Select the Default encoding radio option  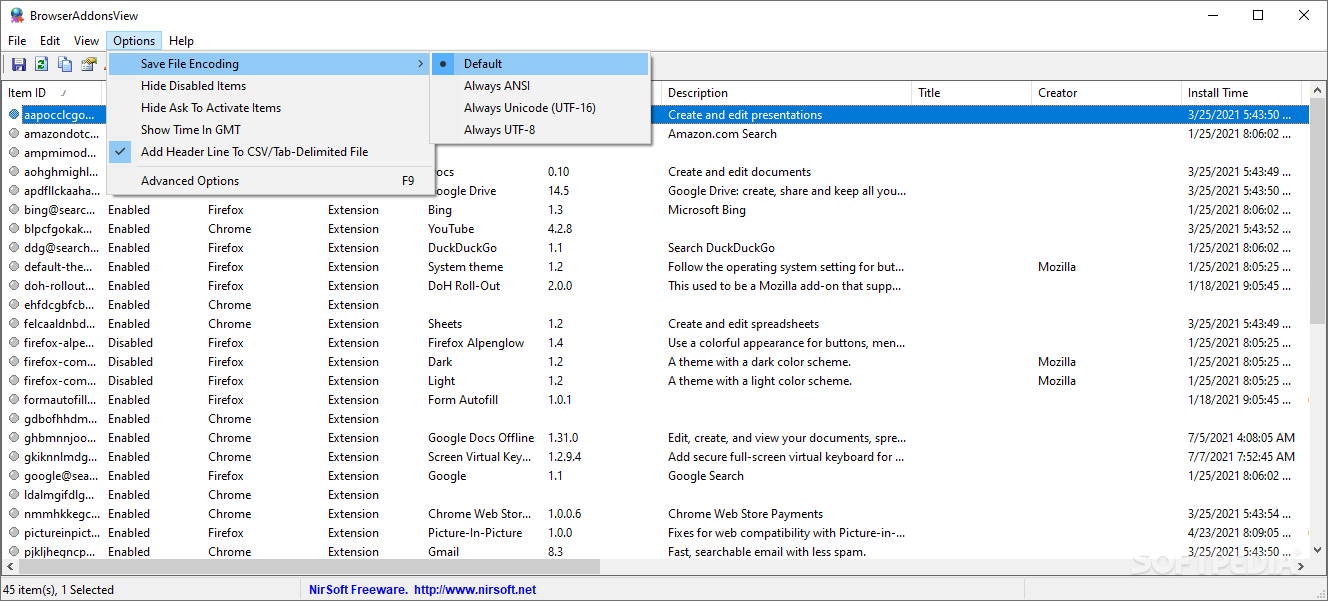[x=540, y=64]
